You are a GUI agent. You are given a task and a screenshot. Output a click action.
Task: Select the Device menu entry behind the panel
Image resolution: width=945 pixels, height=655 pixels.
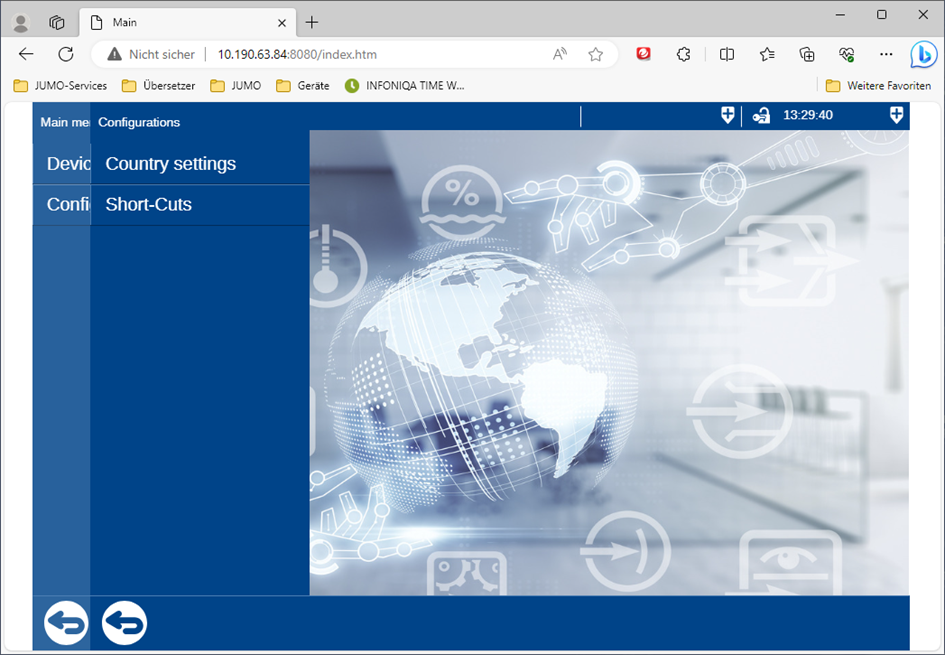(x=62, y=164)
